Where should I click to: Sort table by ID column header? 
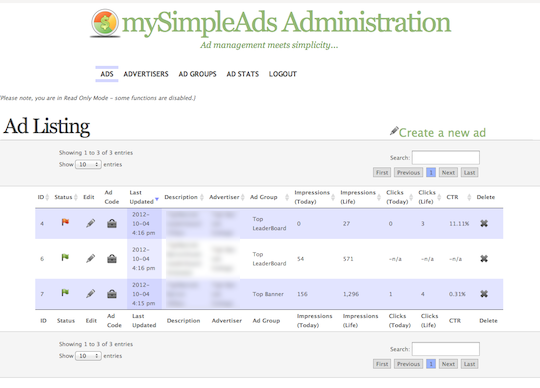[43, 197]
